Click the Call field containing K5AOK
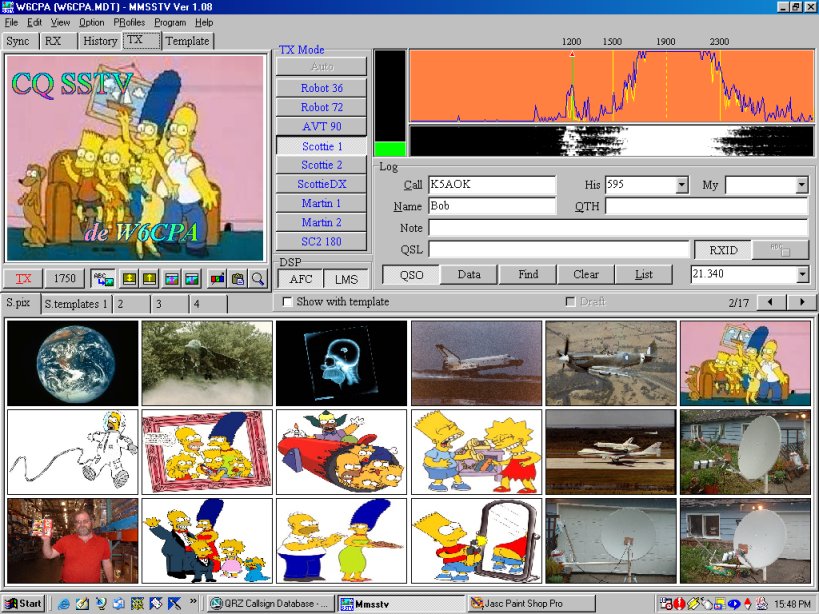Image resolution: width=819 pixels, height=614 pixels. point(492,184)
